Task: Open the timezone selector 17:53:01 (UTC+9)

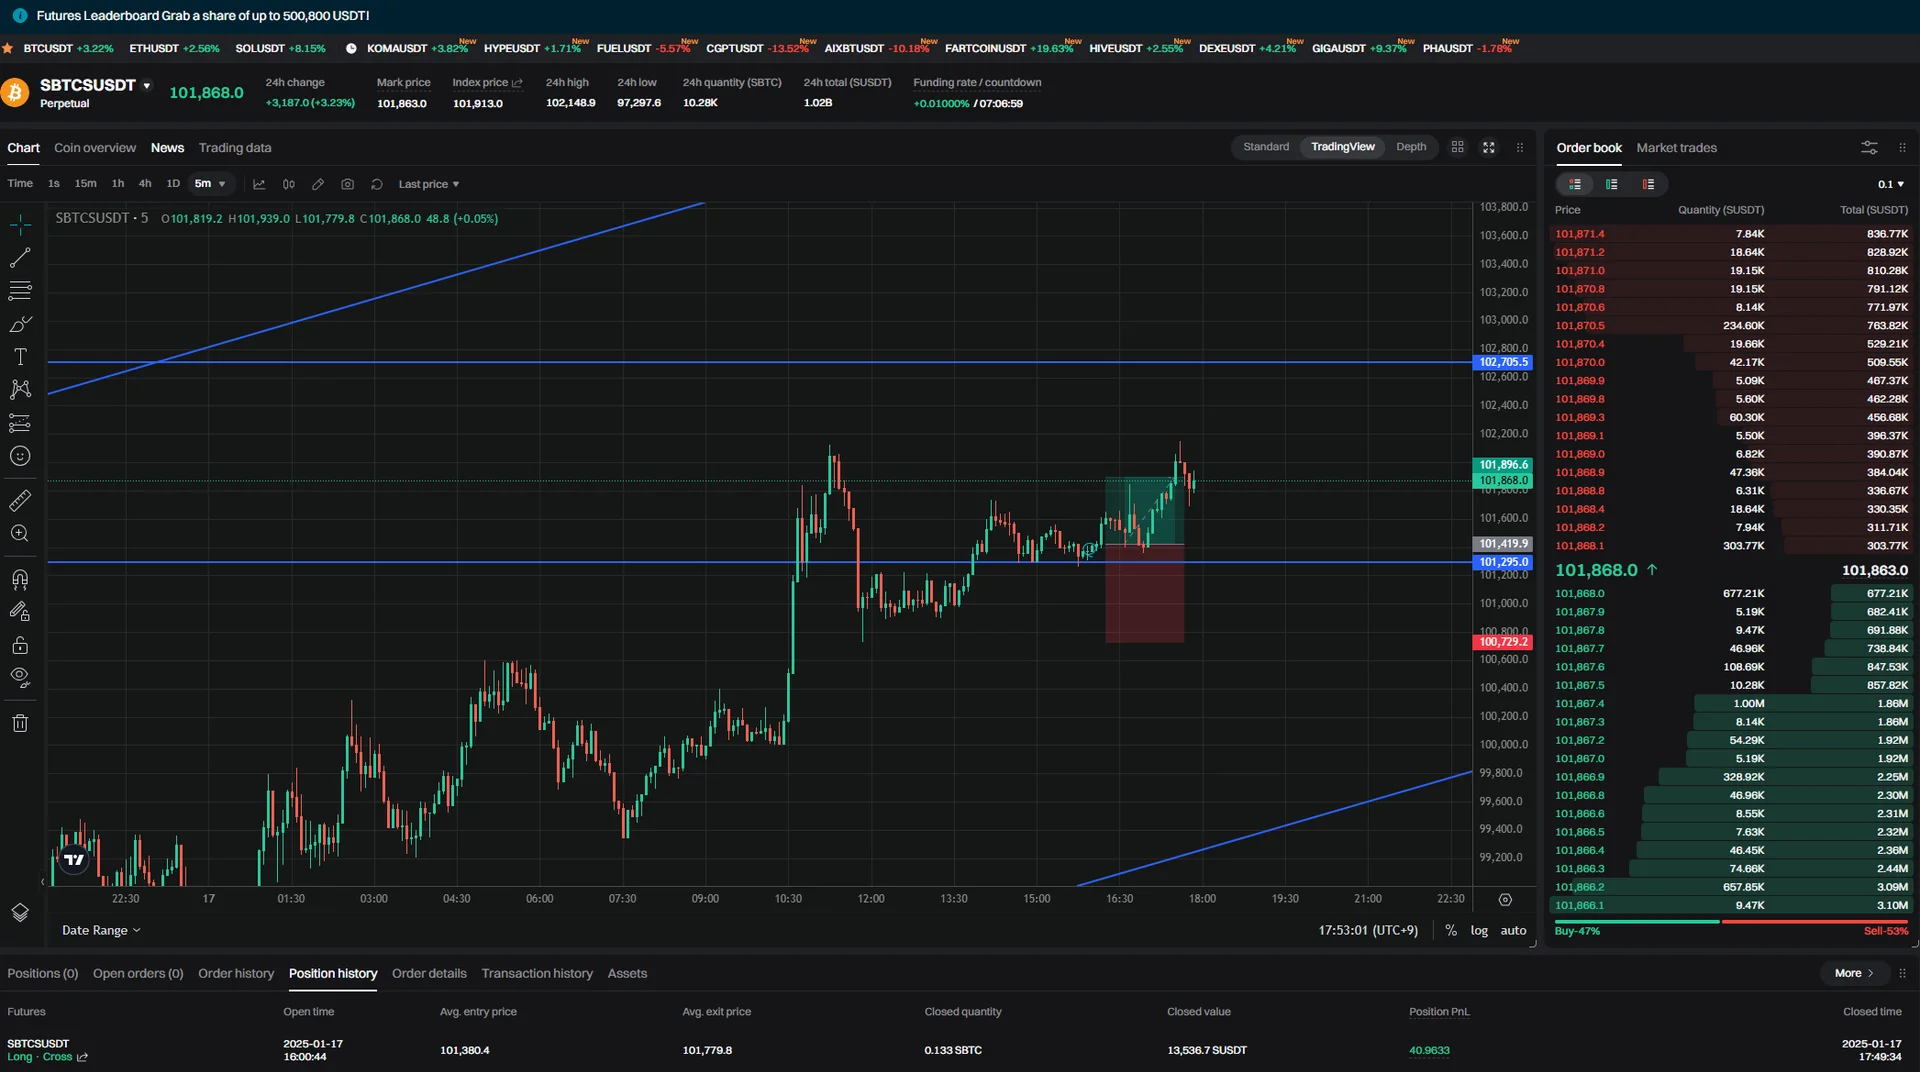Action: [1368, 930]
